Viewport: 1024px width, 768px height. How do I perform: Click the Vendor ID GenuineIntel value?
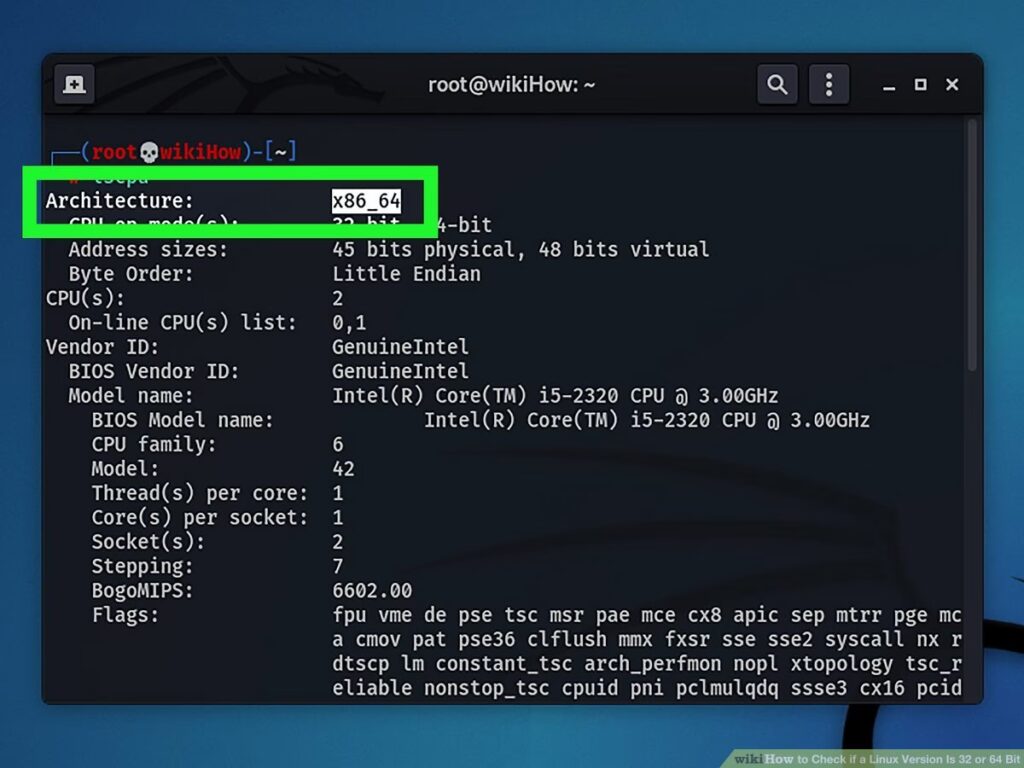click(400, 347)
